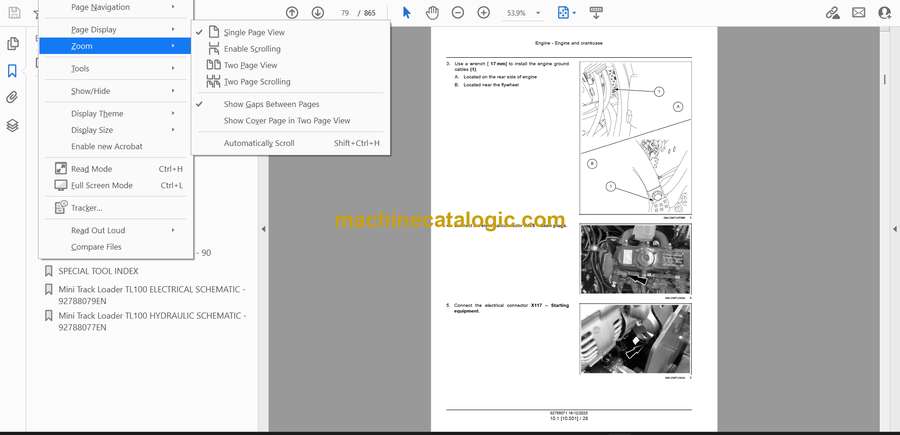Open the Bookmarks panel icon

pyautogui.click(x=12, y=71)
